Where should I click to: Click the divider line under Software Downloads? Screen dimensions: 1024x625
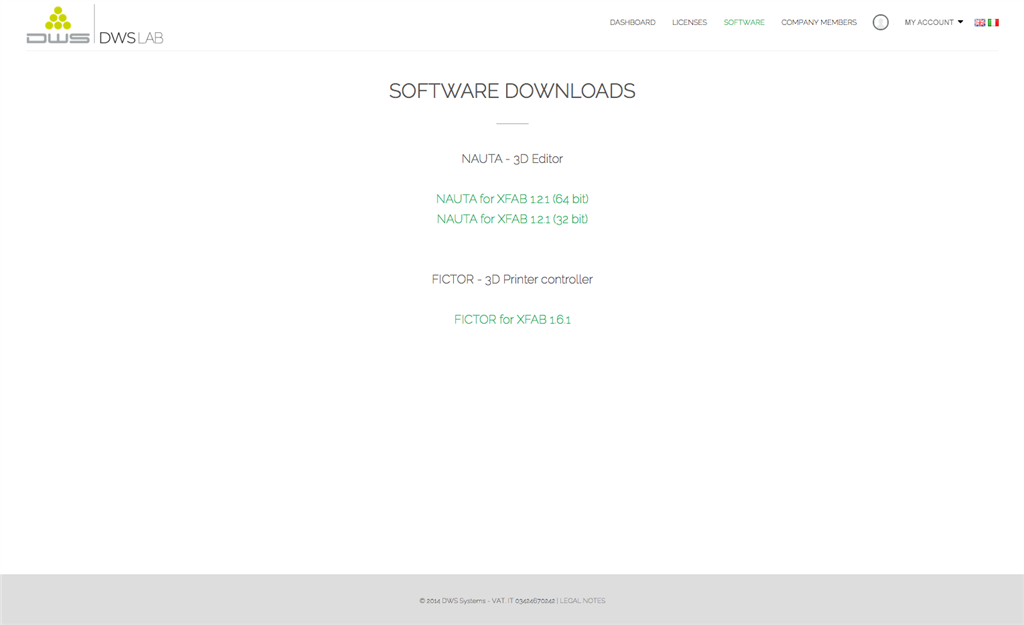pos(512,123)
